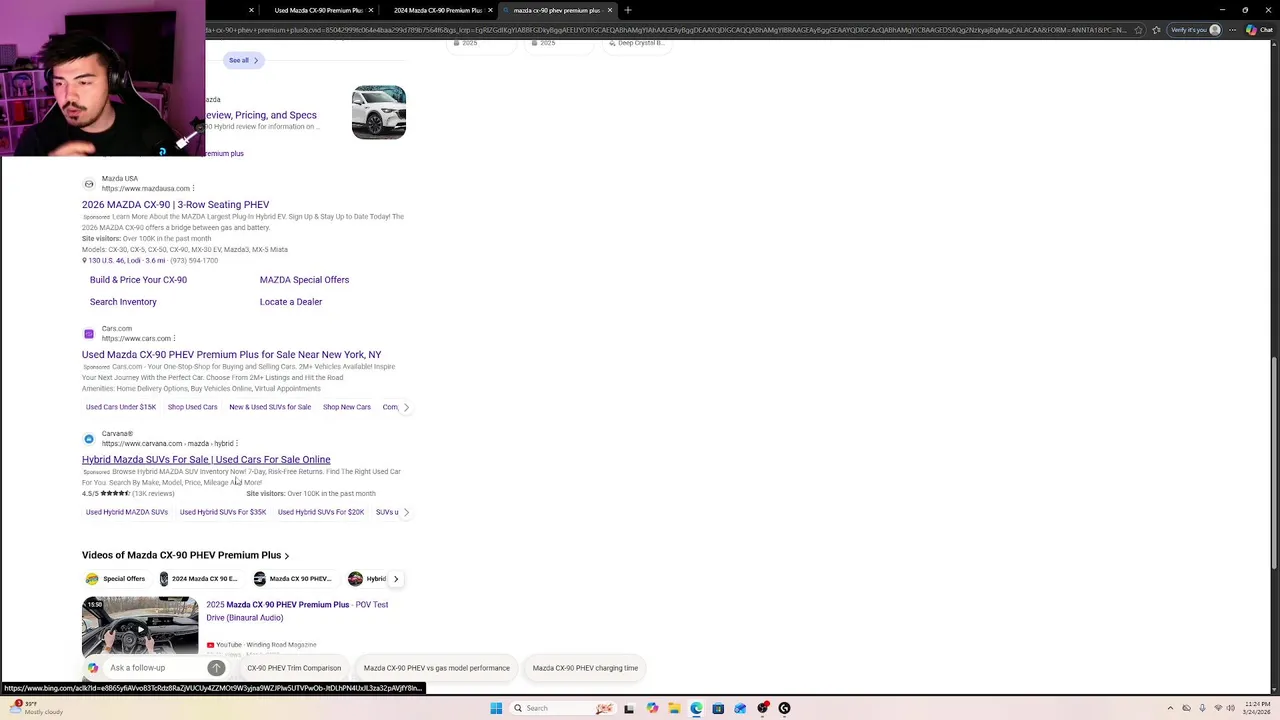Open the Microsoft Store taskbar icon
This screenshot has width=1280, height=720.
pyautogui.click(x=718, y=708)
